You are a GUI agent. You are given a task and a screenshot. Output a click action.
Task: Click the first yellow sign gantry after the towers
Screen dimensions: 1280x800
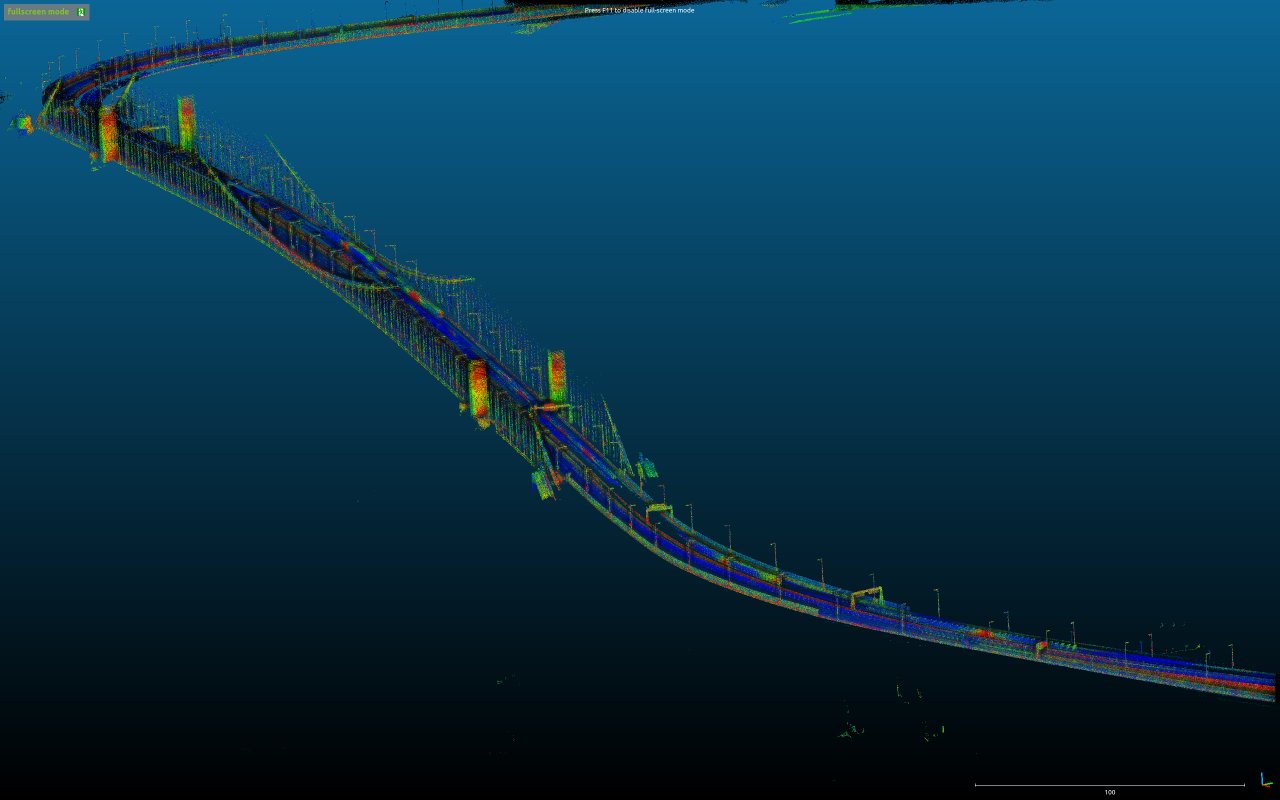pos(660,512)
